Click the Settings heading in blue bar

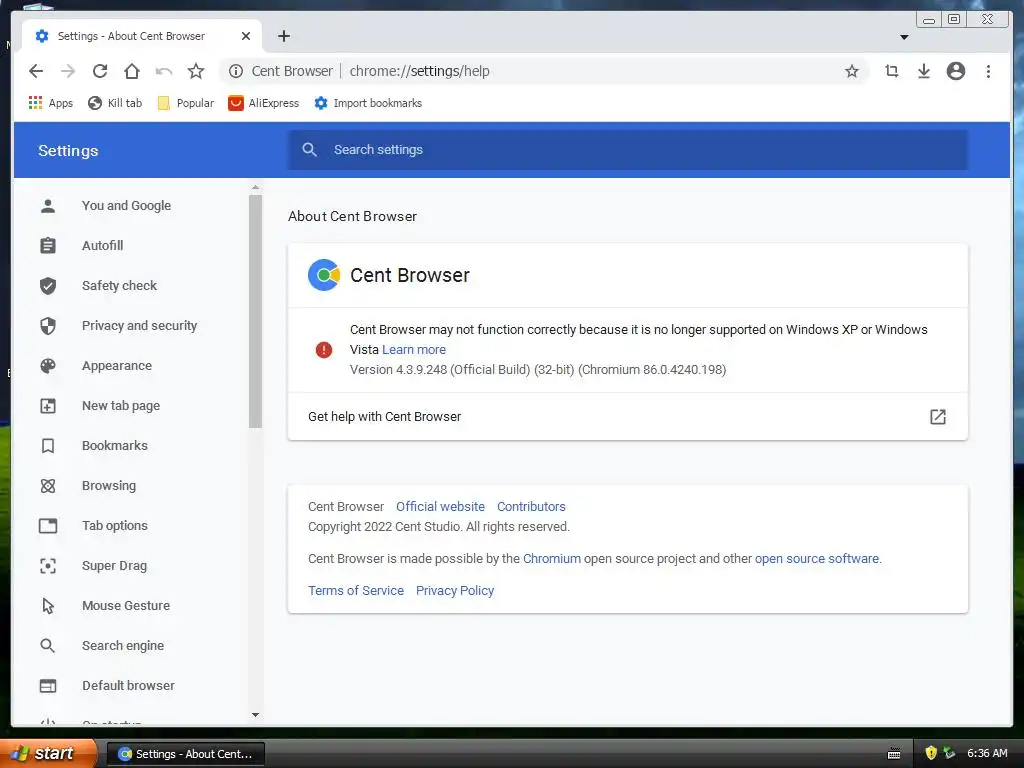click(x=68, y=151)
